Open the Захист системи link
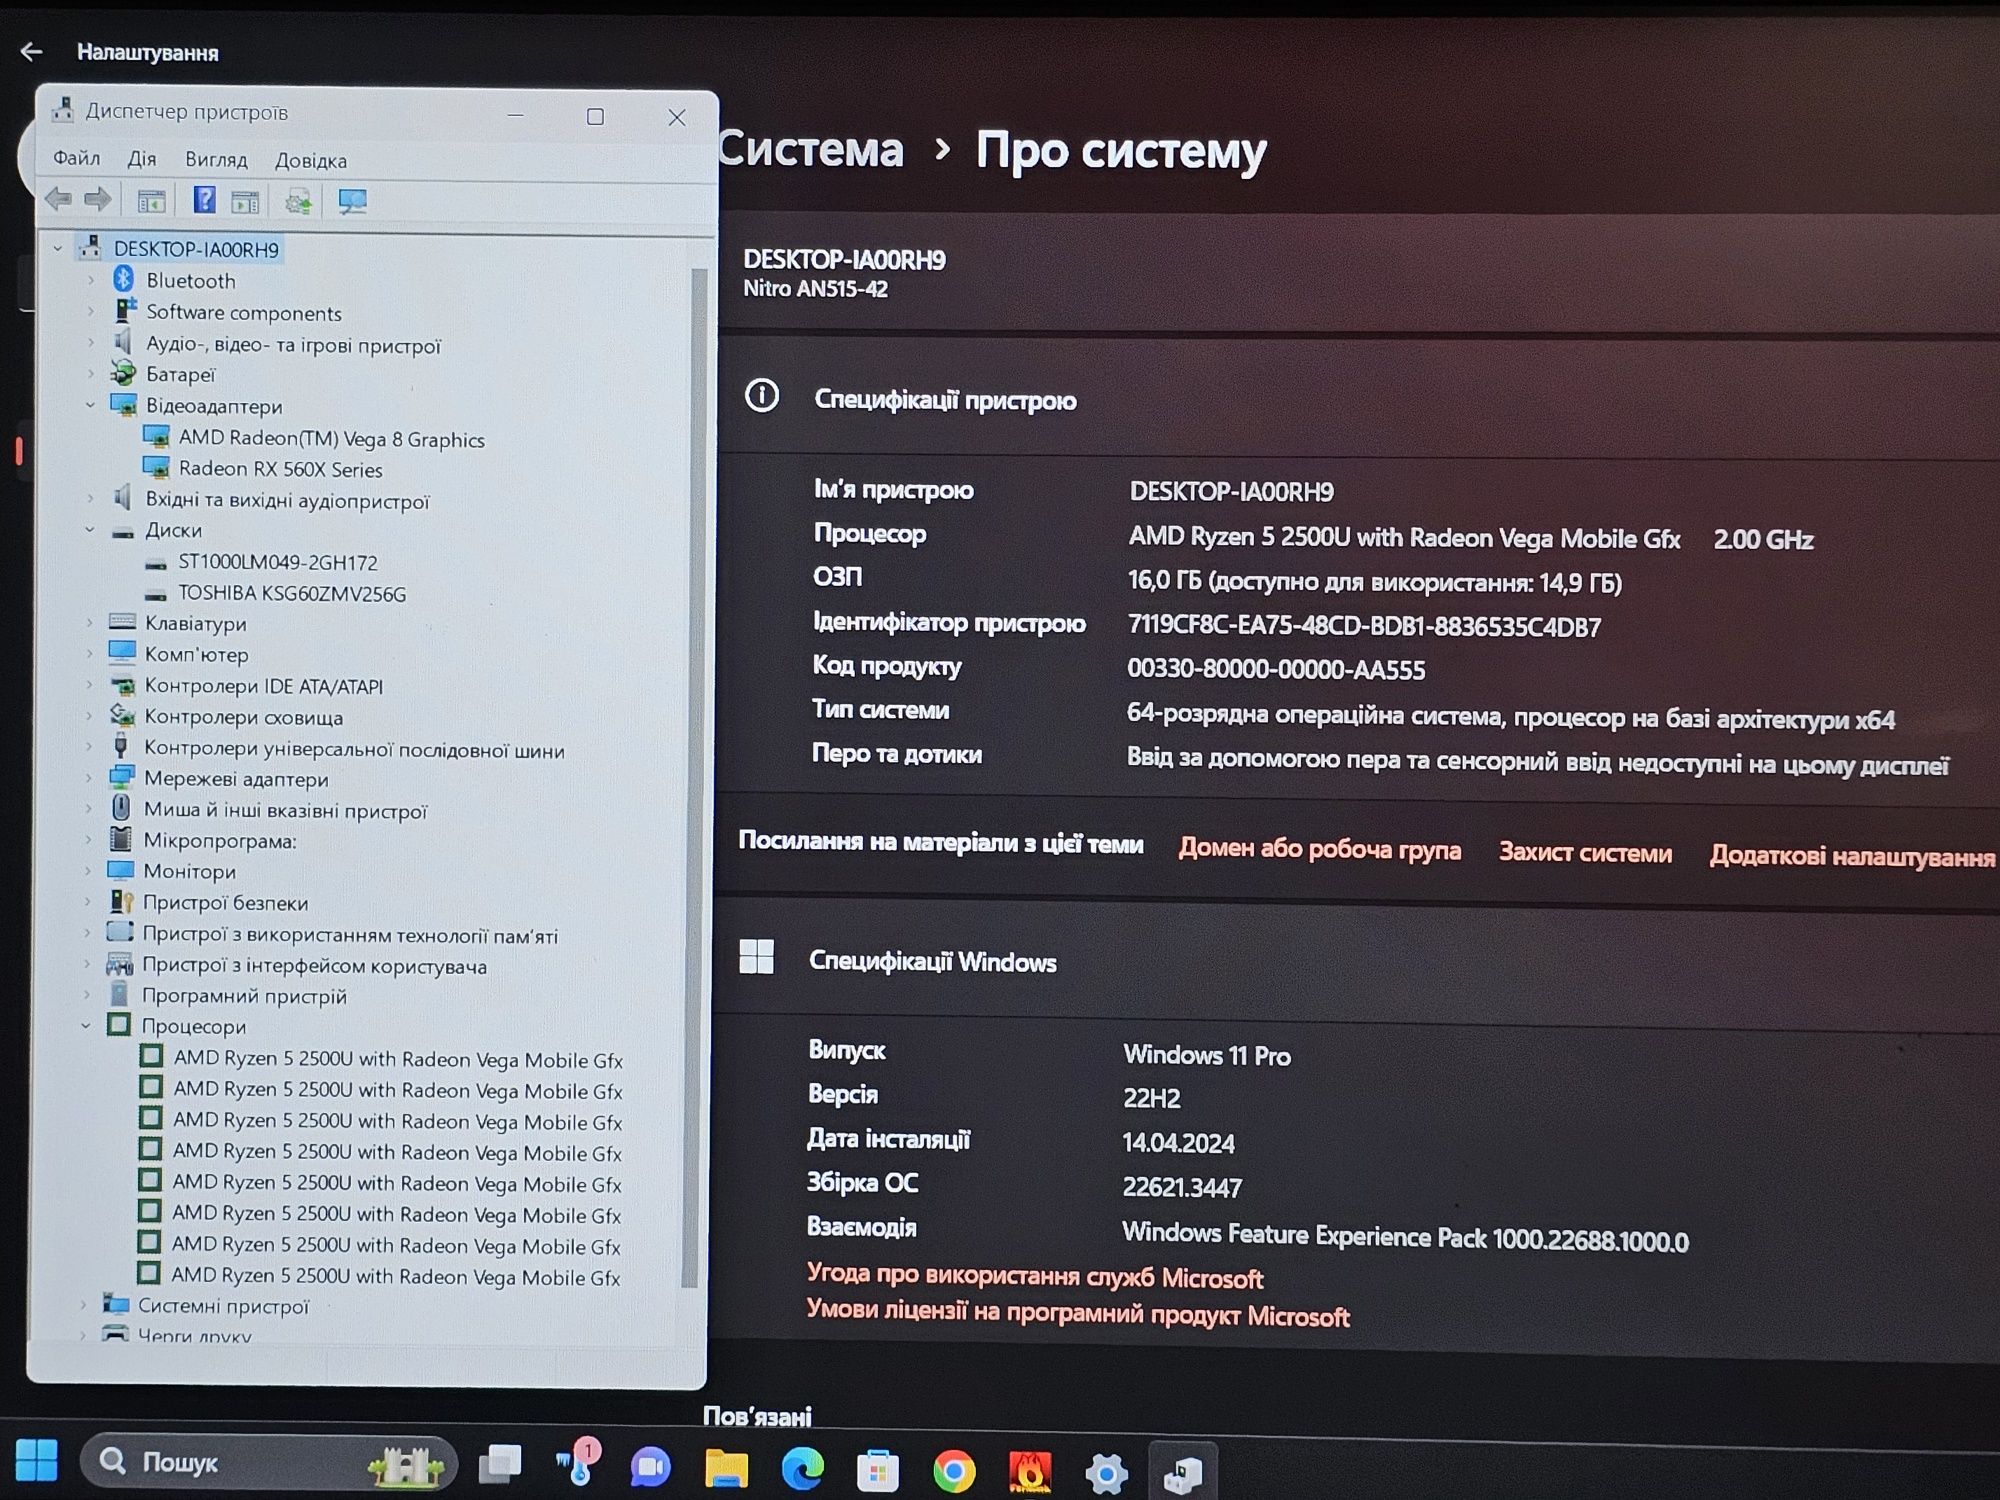 click(x=1585, y=852)
